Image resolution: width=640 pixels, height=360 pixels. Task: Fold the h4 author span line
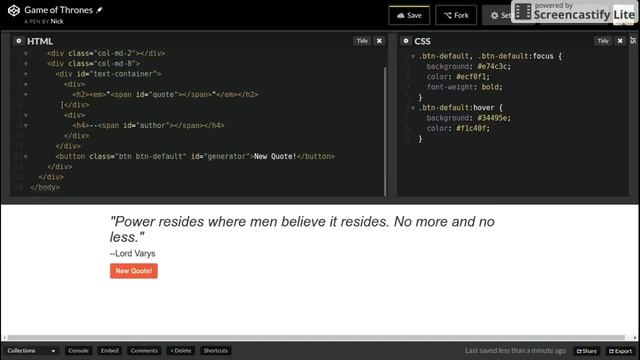26,126
